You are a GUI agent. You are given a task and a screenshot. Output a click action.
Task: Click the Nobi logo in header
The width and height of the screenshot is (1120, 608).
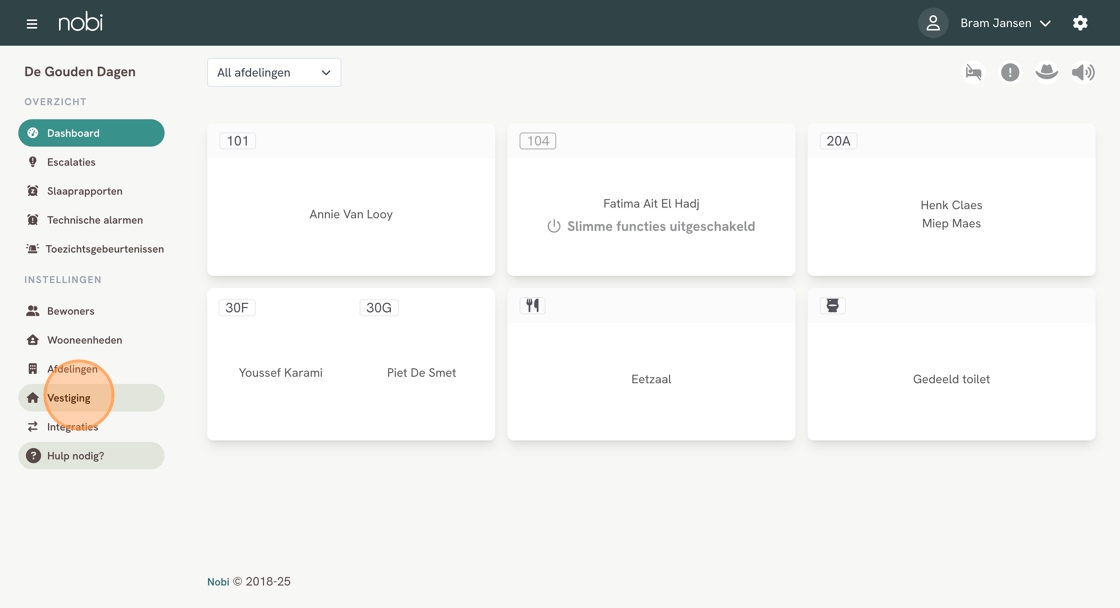click(80, 22)
